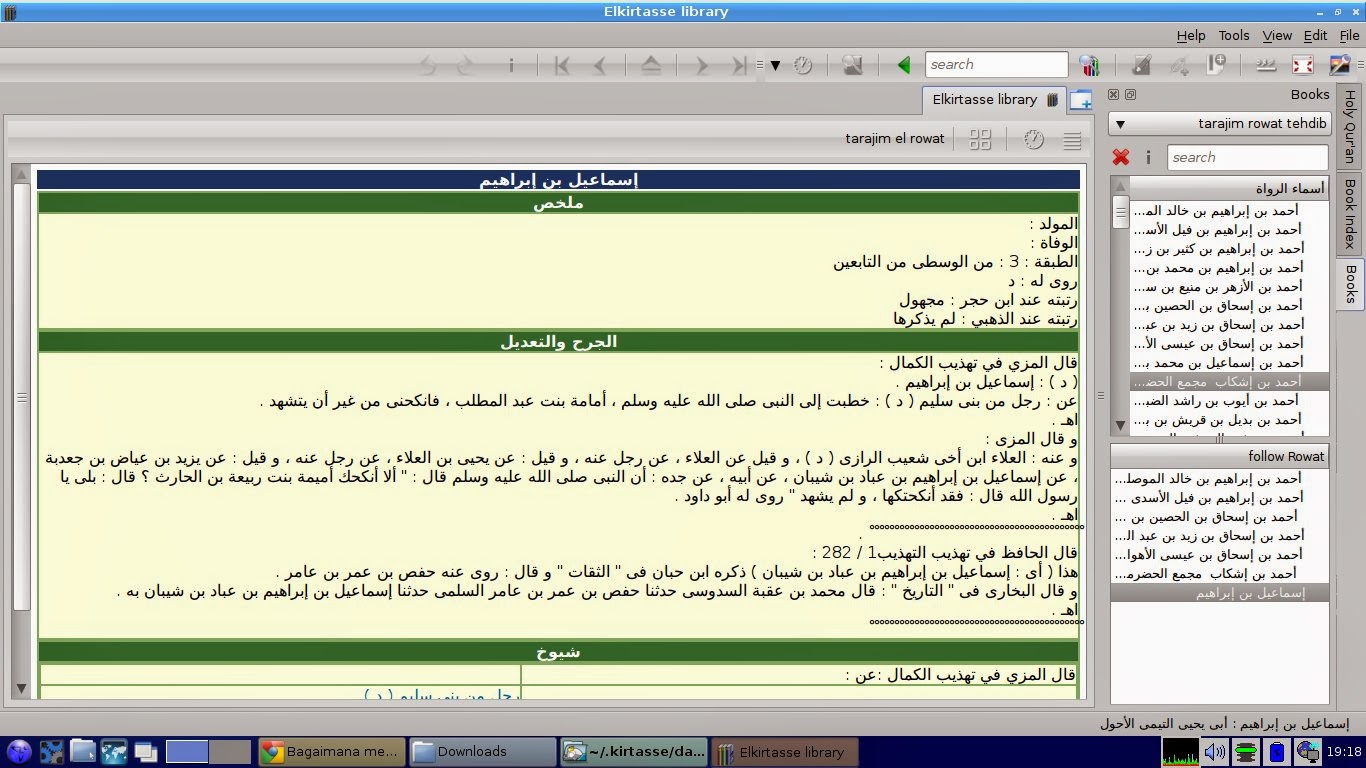The width and height of the screenshot is (1366, 768).
Task: Switch to the Books side tab
Action: [1349, 284]
